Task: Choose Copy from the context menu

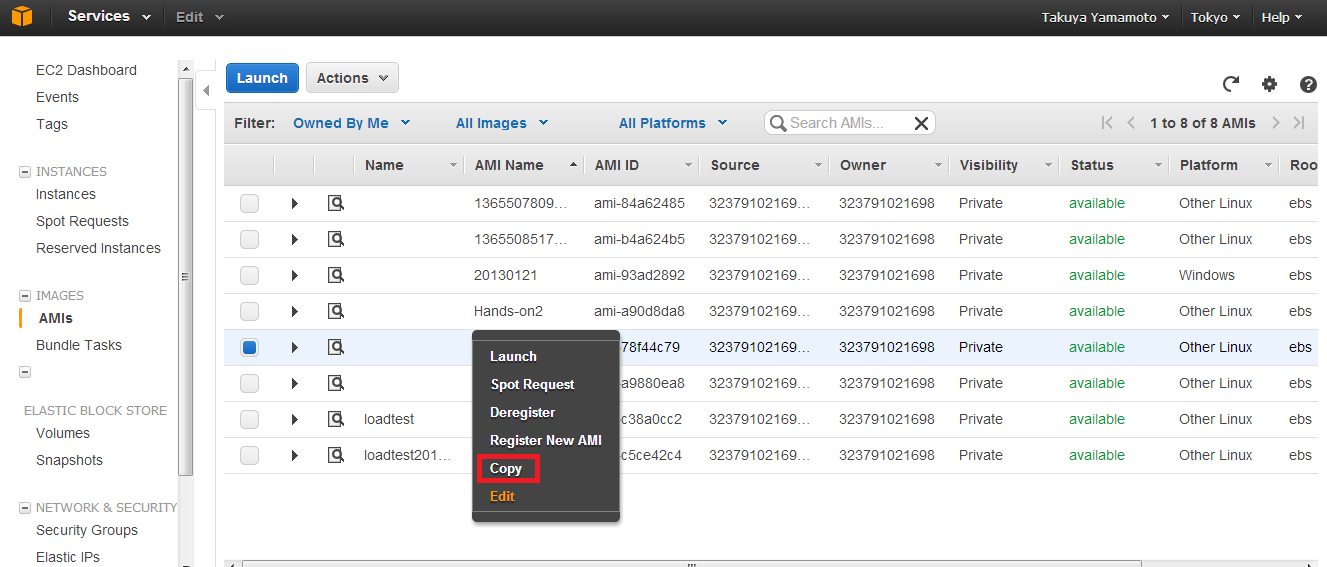Action: (x=506, y=468)
